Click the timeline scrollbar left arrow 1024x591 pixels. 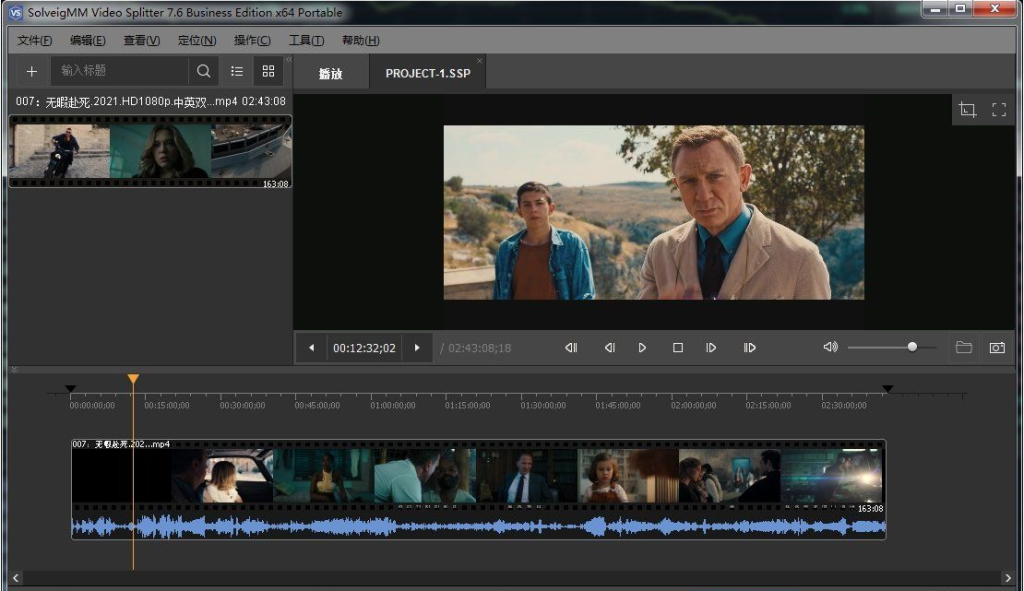click(x=16, y=578)
